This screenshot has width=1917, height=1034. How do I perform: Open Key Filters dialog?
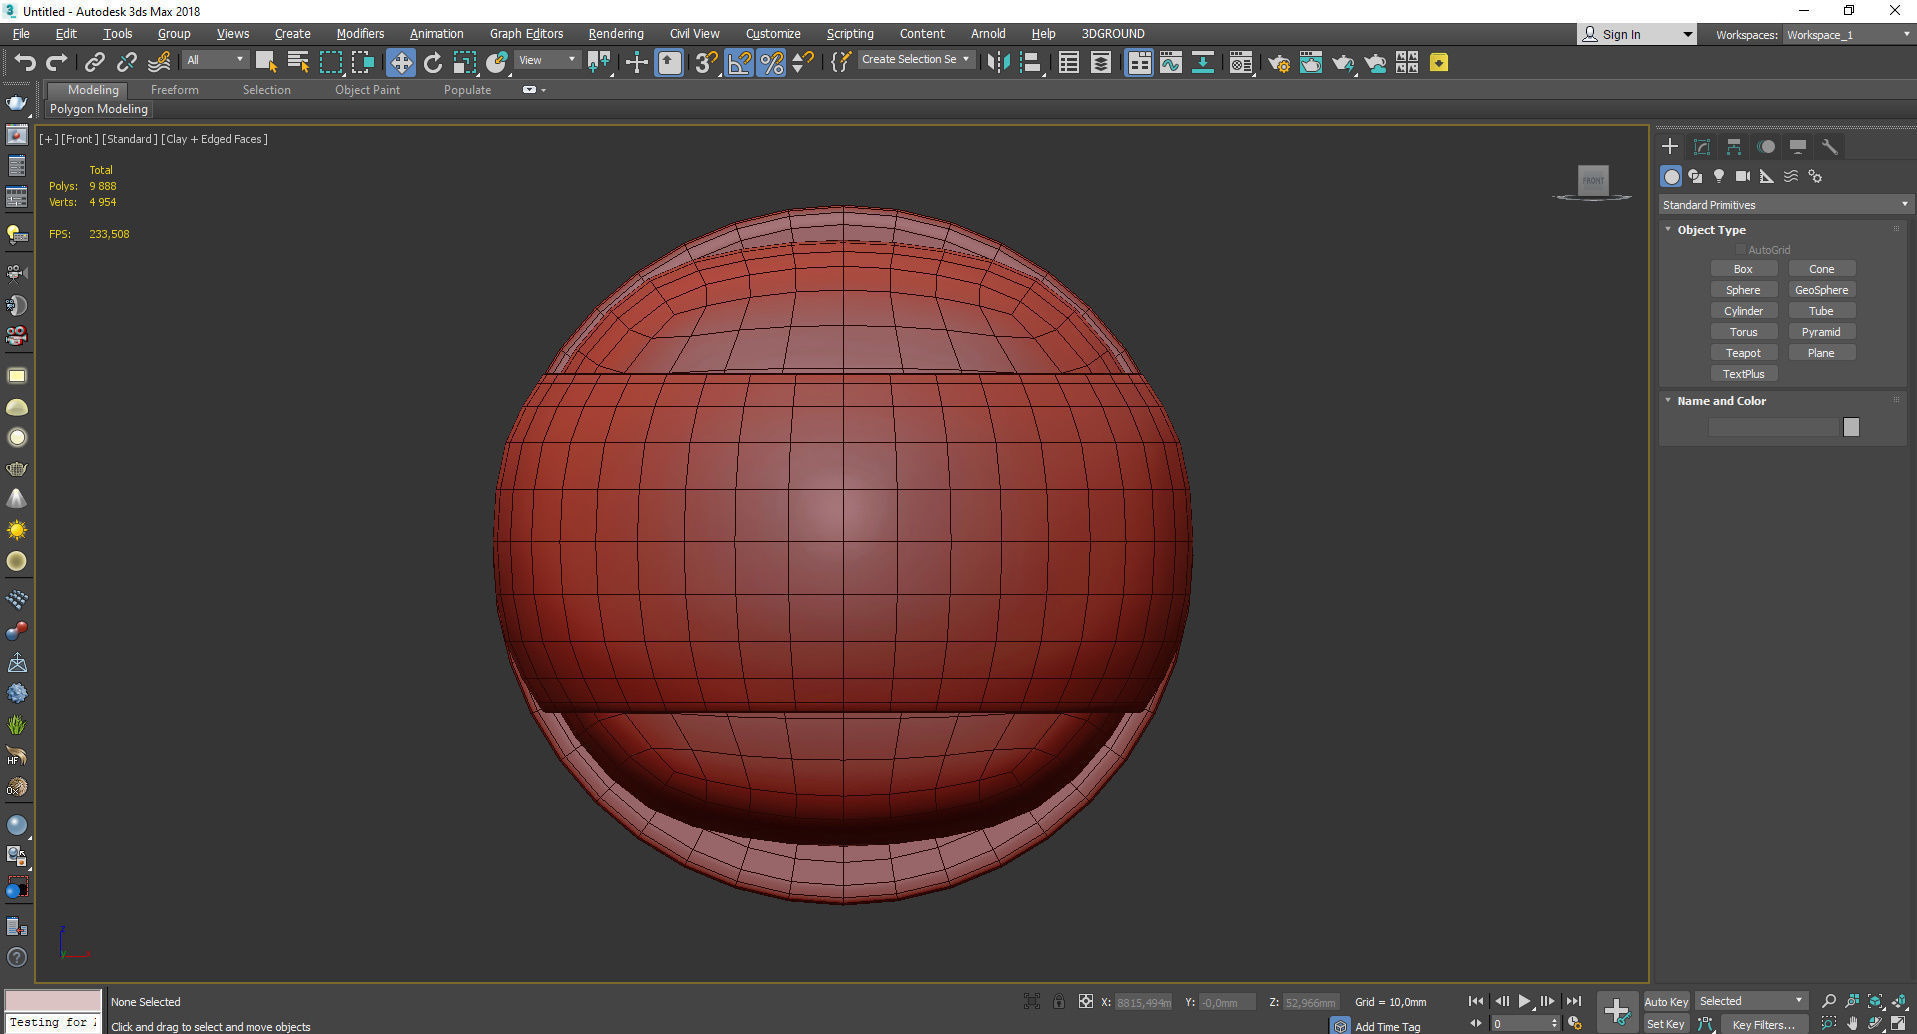[x=1763, y=1024]
